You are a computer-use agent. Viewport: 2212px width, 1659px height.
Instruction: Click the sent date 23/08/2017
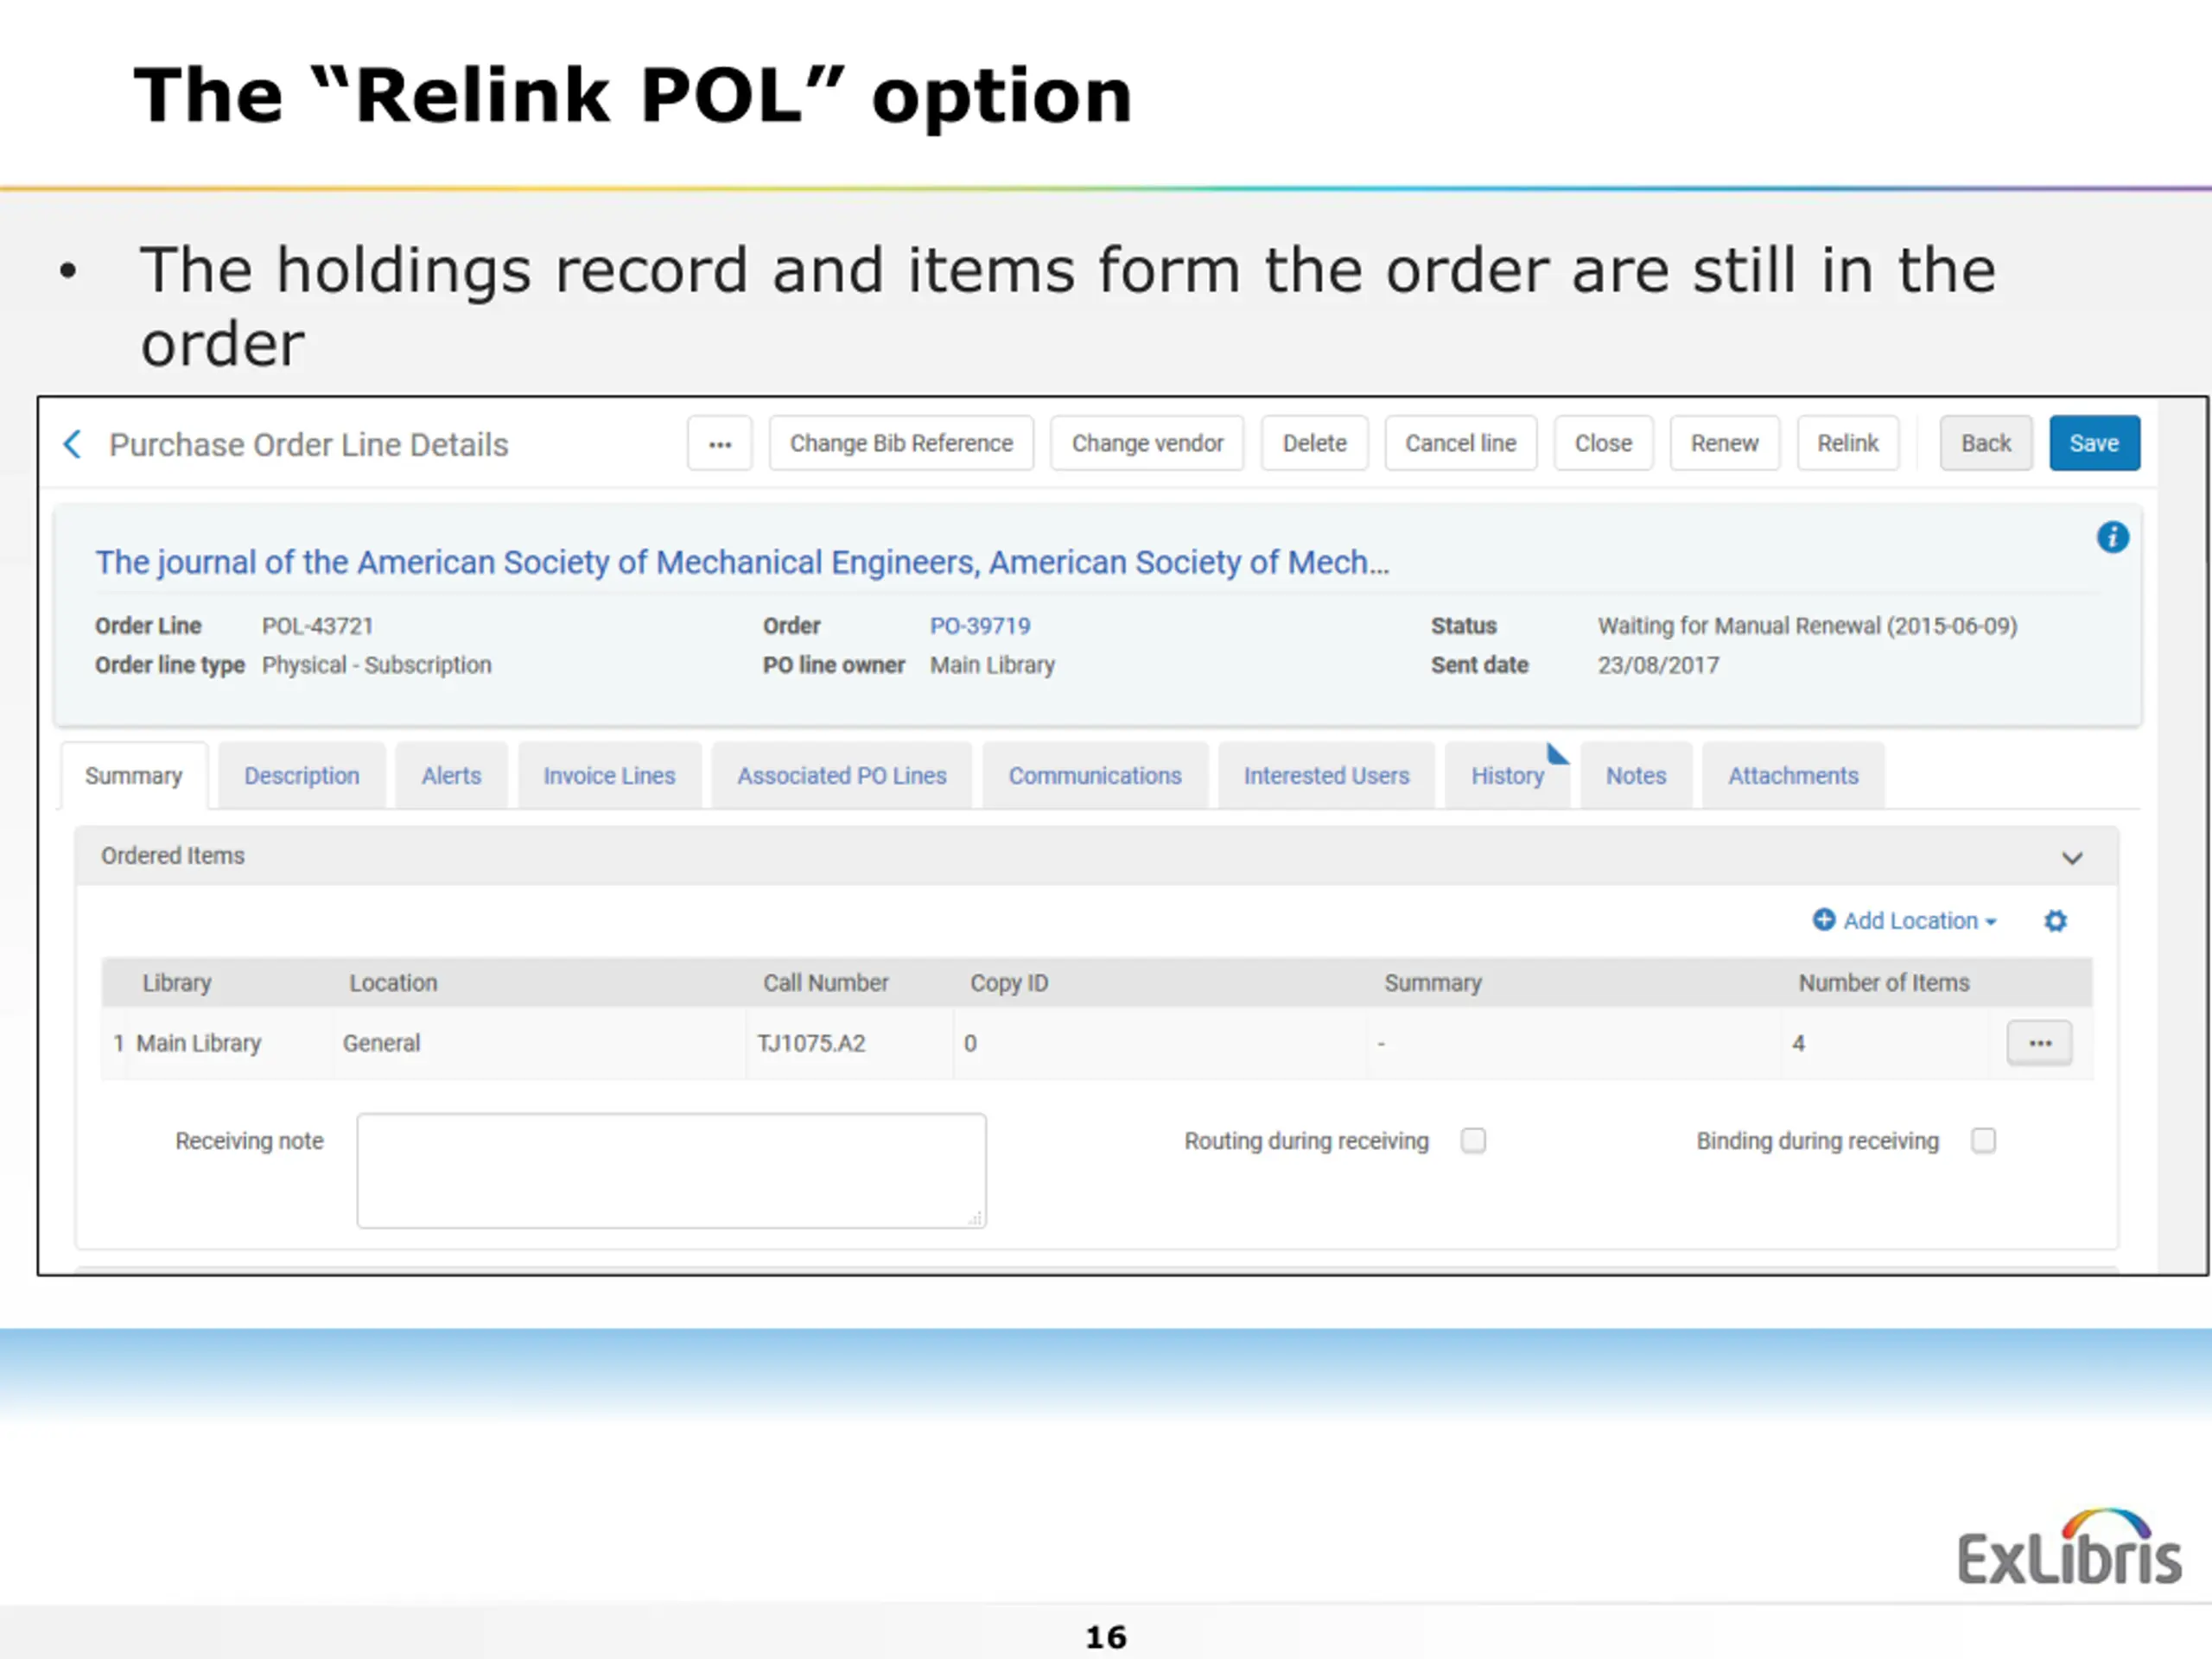click(x=1658, y=665)
